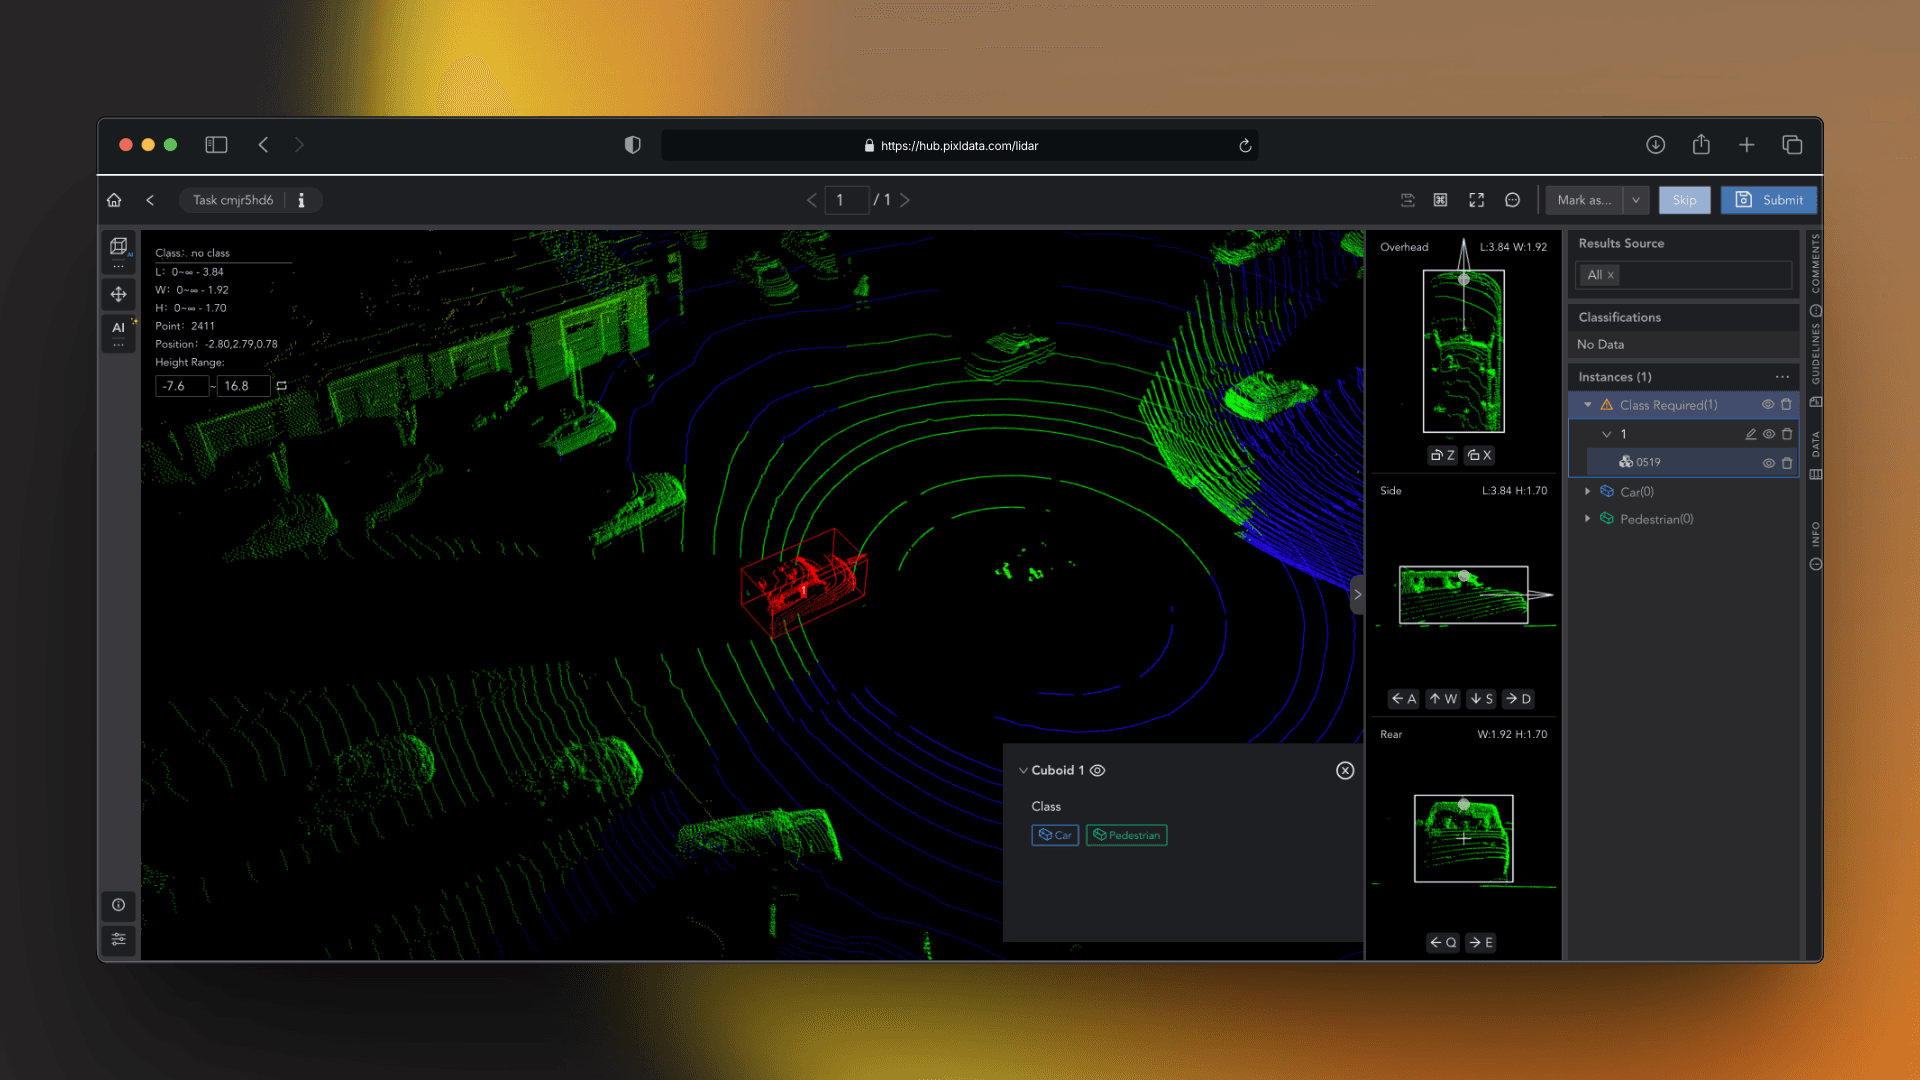Rotate cuboid around X axis

[1480, 455]
